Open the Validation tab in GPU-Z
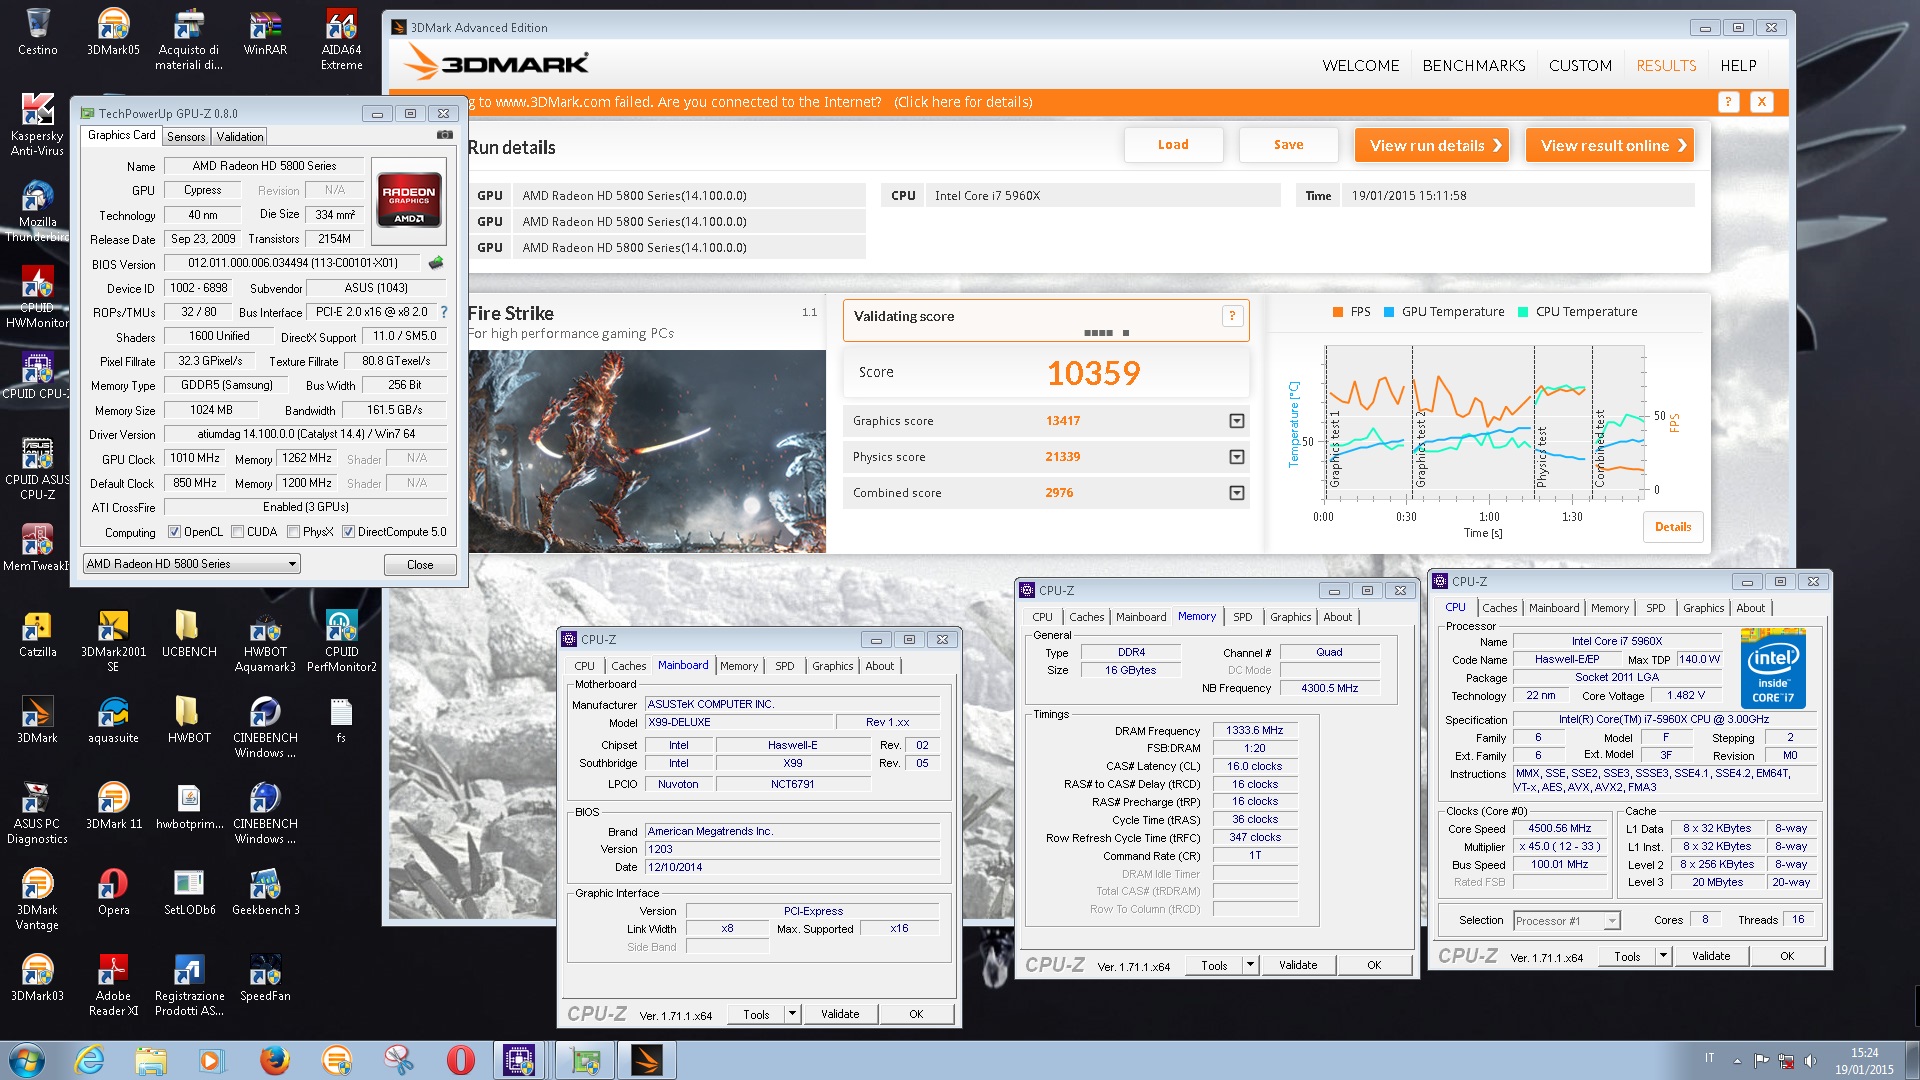Viewport: 1920px width, 1080px height. coord(240,137)
